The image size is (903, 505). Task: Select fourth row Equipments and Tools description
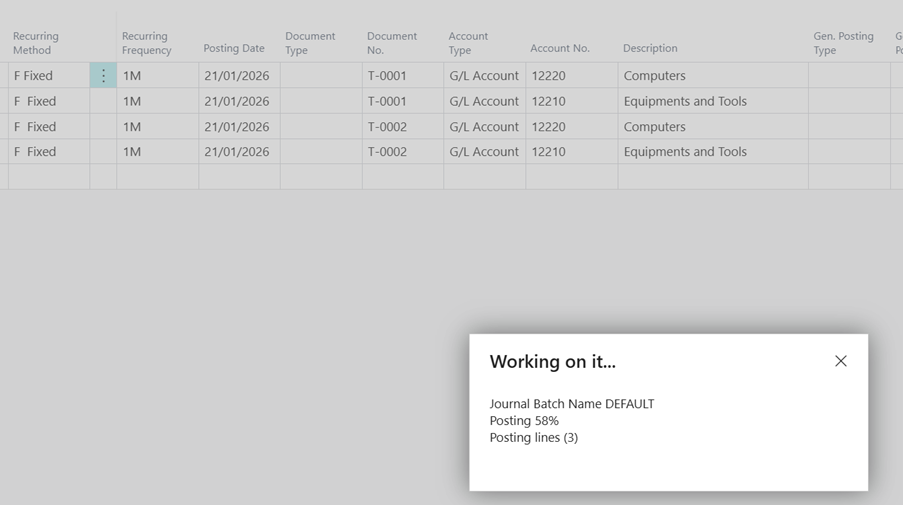(x=711, y=152)
